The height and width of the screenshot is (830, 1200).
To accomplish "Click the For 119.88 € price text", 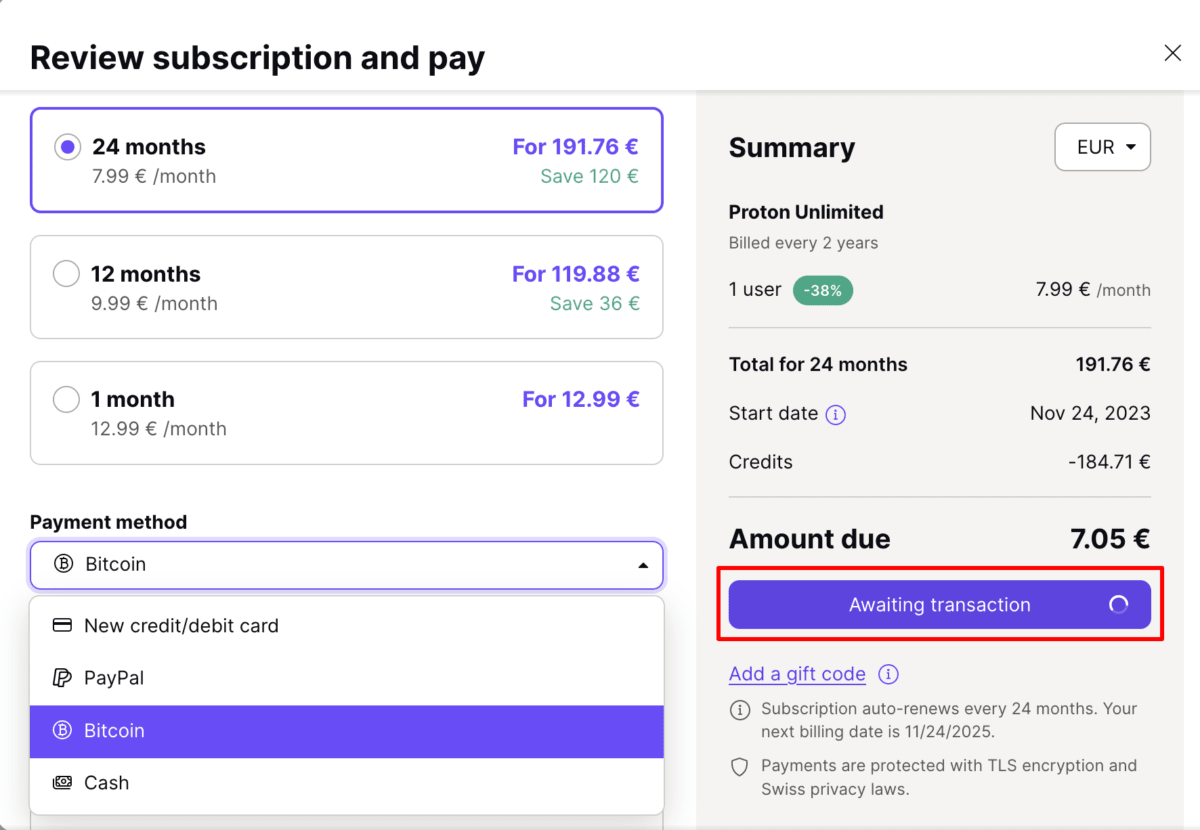I will tap(575, 273).
